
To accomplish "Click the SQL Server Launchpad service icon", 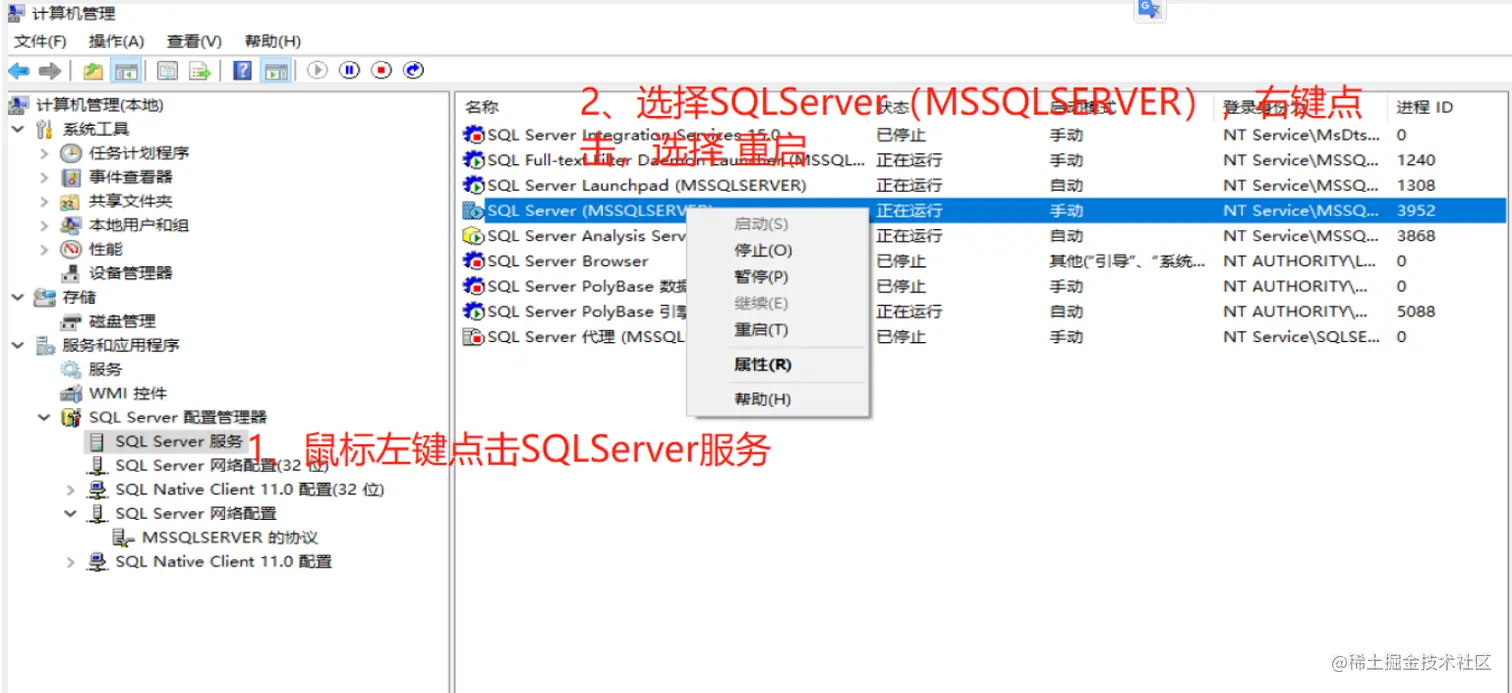I will [x=474, y=185].
